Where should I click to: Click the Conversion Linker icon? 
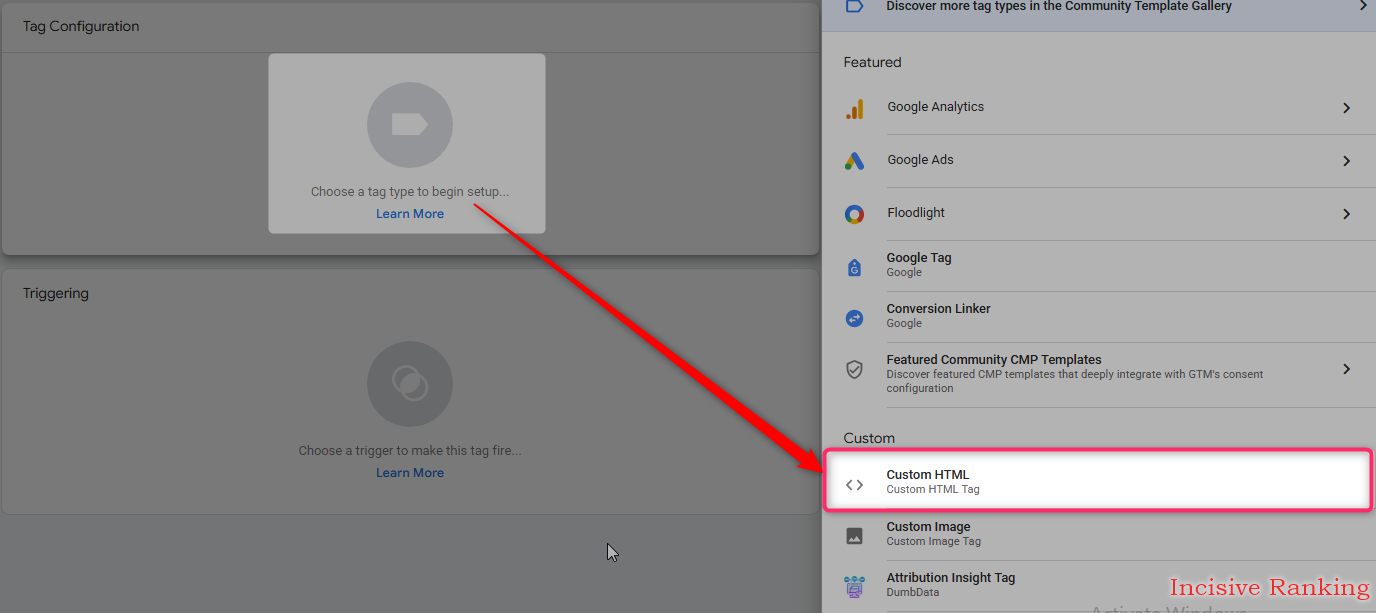tap(854, 318)
